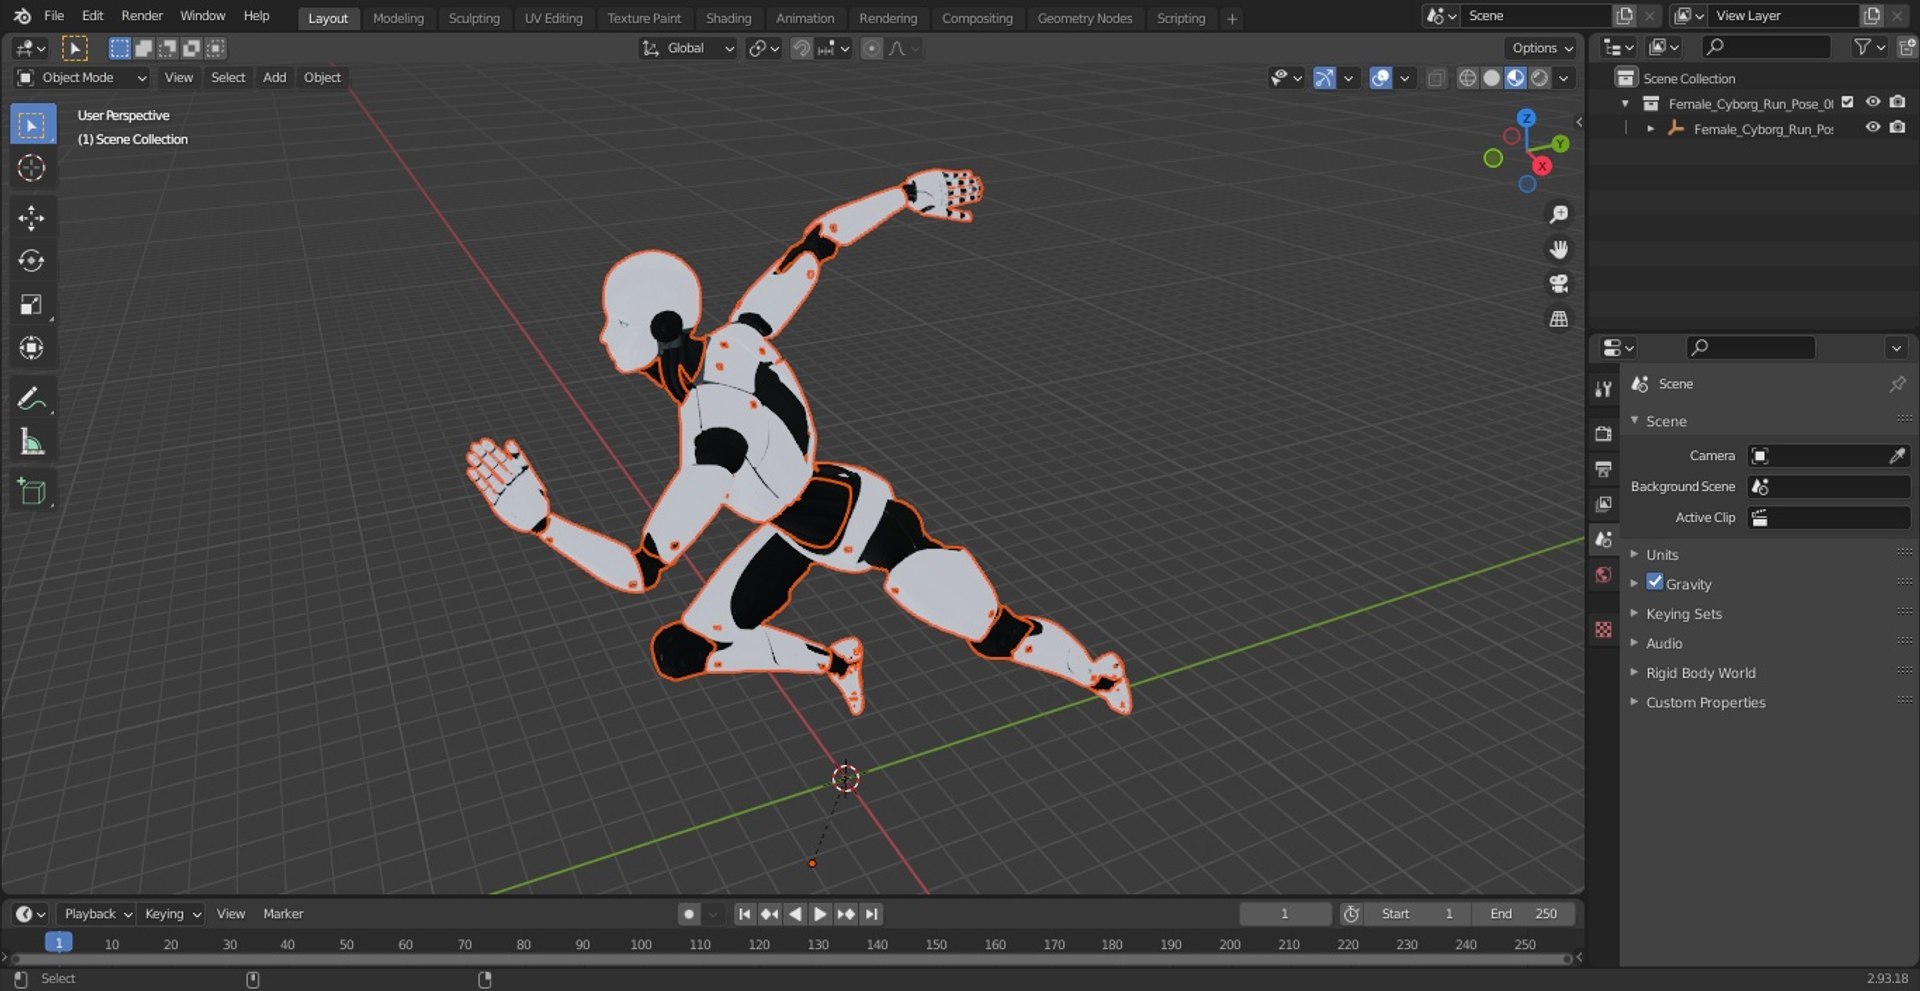Viewport: 1920px width, 991px height.
Task: Select the Transform tool
Action: (x=32, y=348)
